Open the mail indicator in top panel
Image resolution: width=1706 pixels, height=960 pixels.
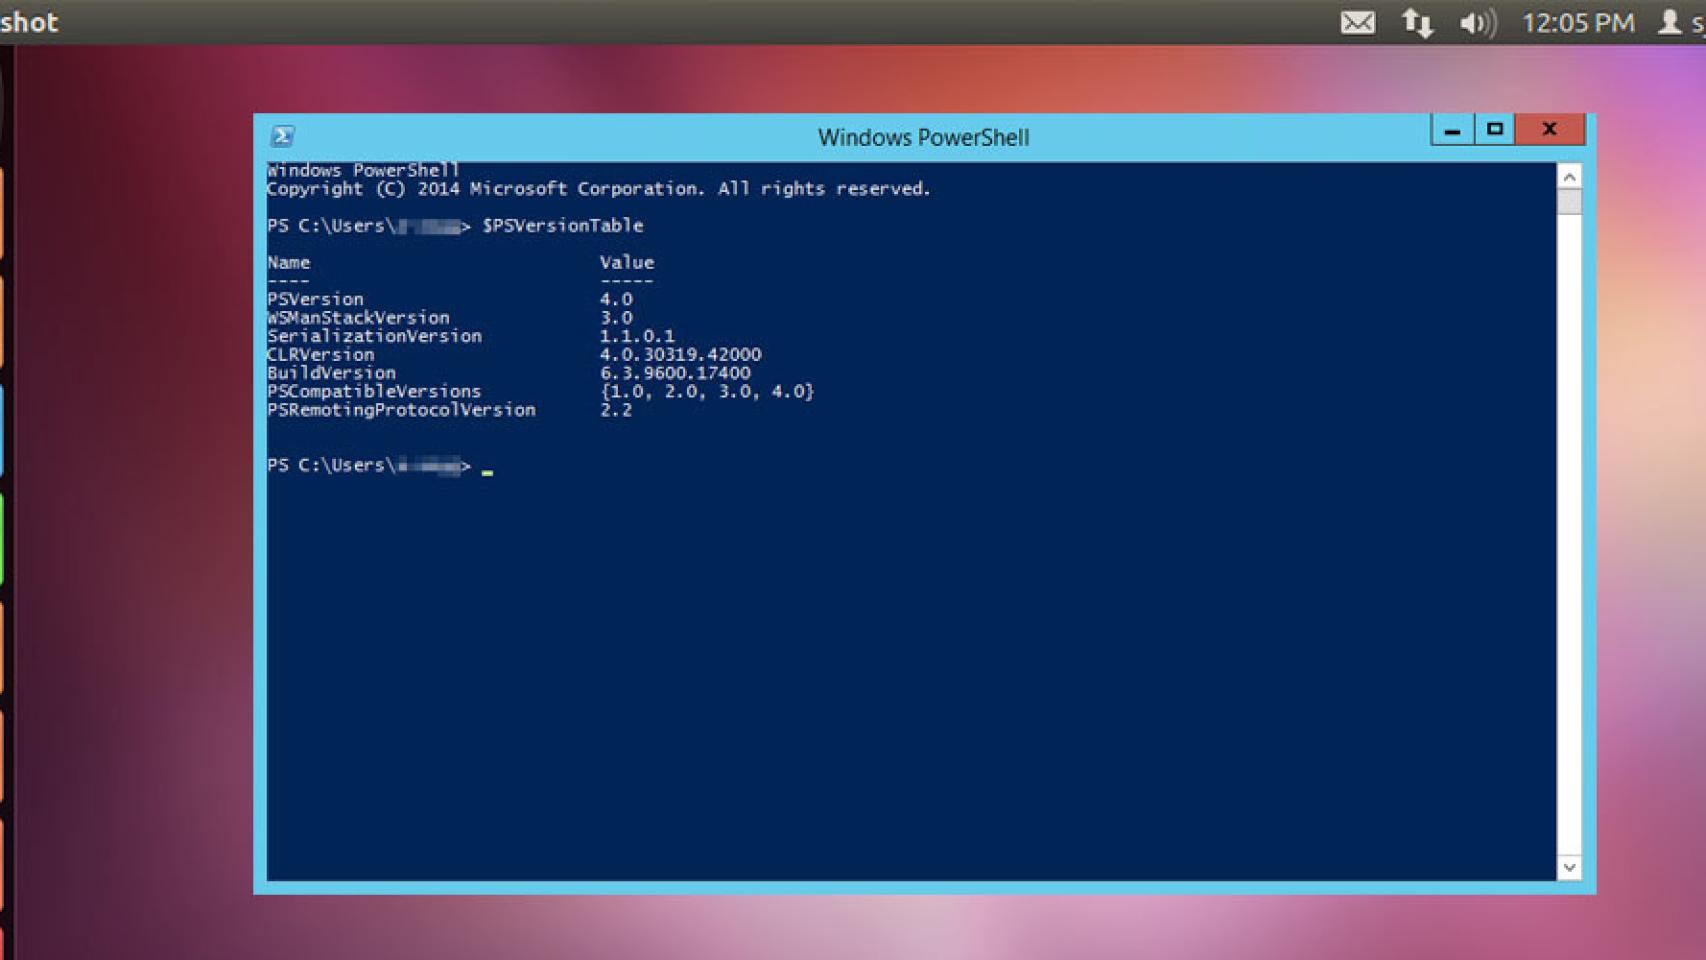pyautogui.click(x=1357, y=22)
